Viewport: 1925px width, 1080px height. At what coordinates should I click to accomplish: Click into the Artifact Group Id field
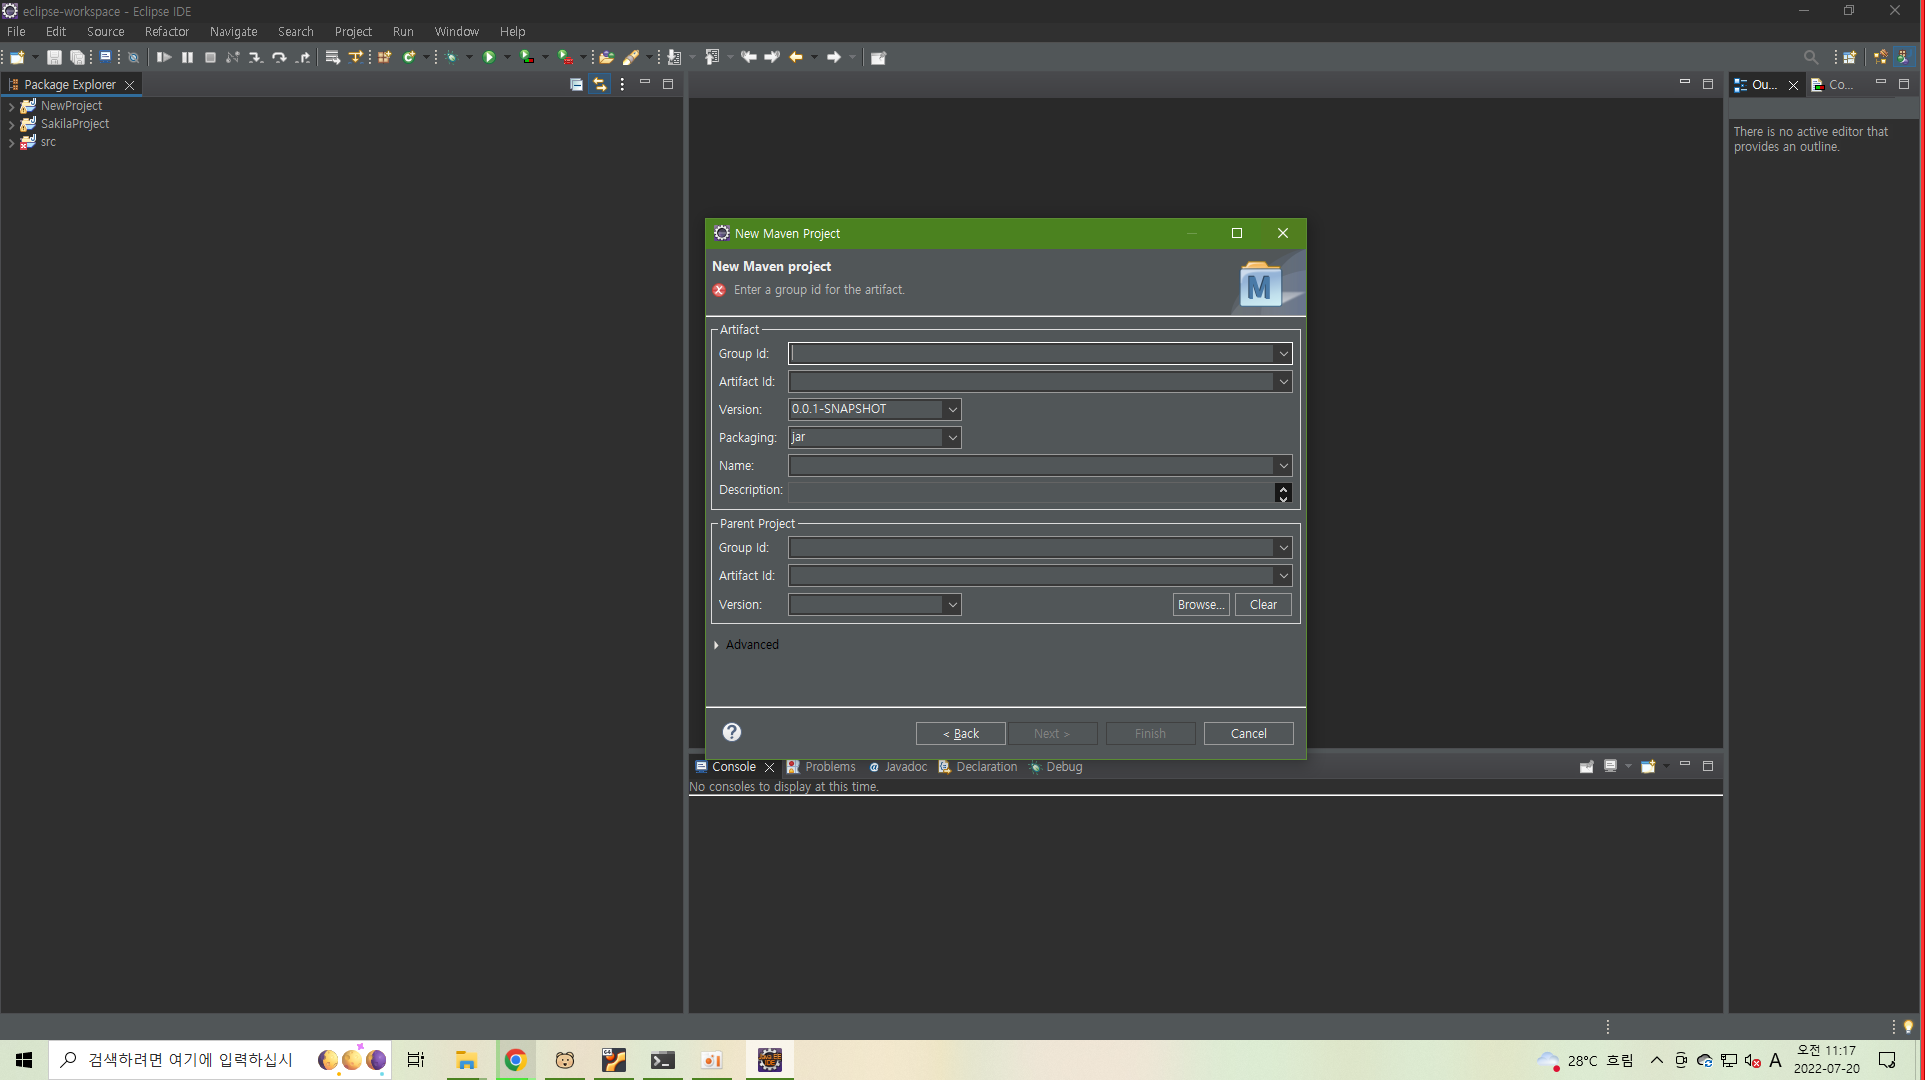(x=1030, y=354)
